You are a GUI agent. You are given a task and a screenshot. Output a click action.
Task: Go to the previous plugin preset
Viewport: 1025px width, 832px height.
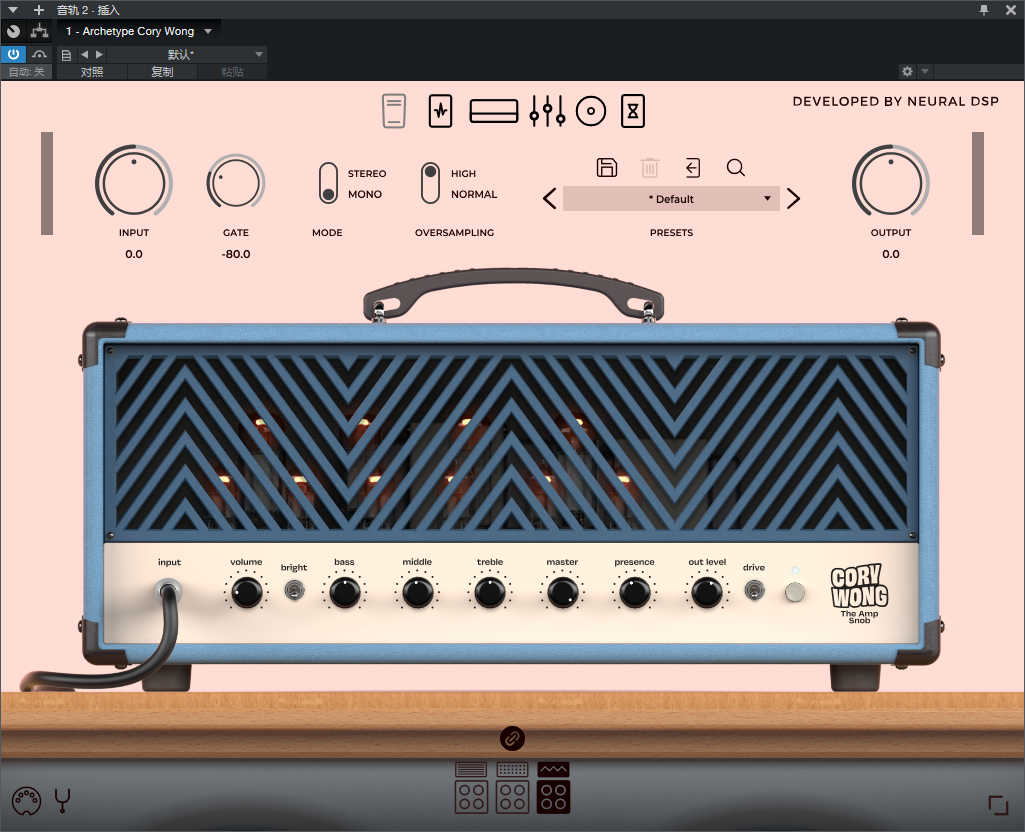click(x=550, y=199)
